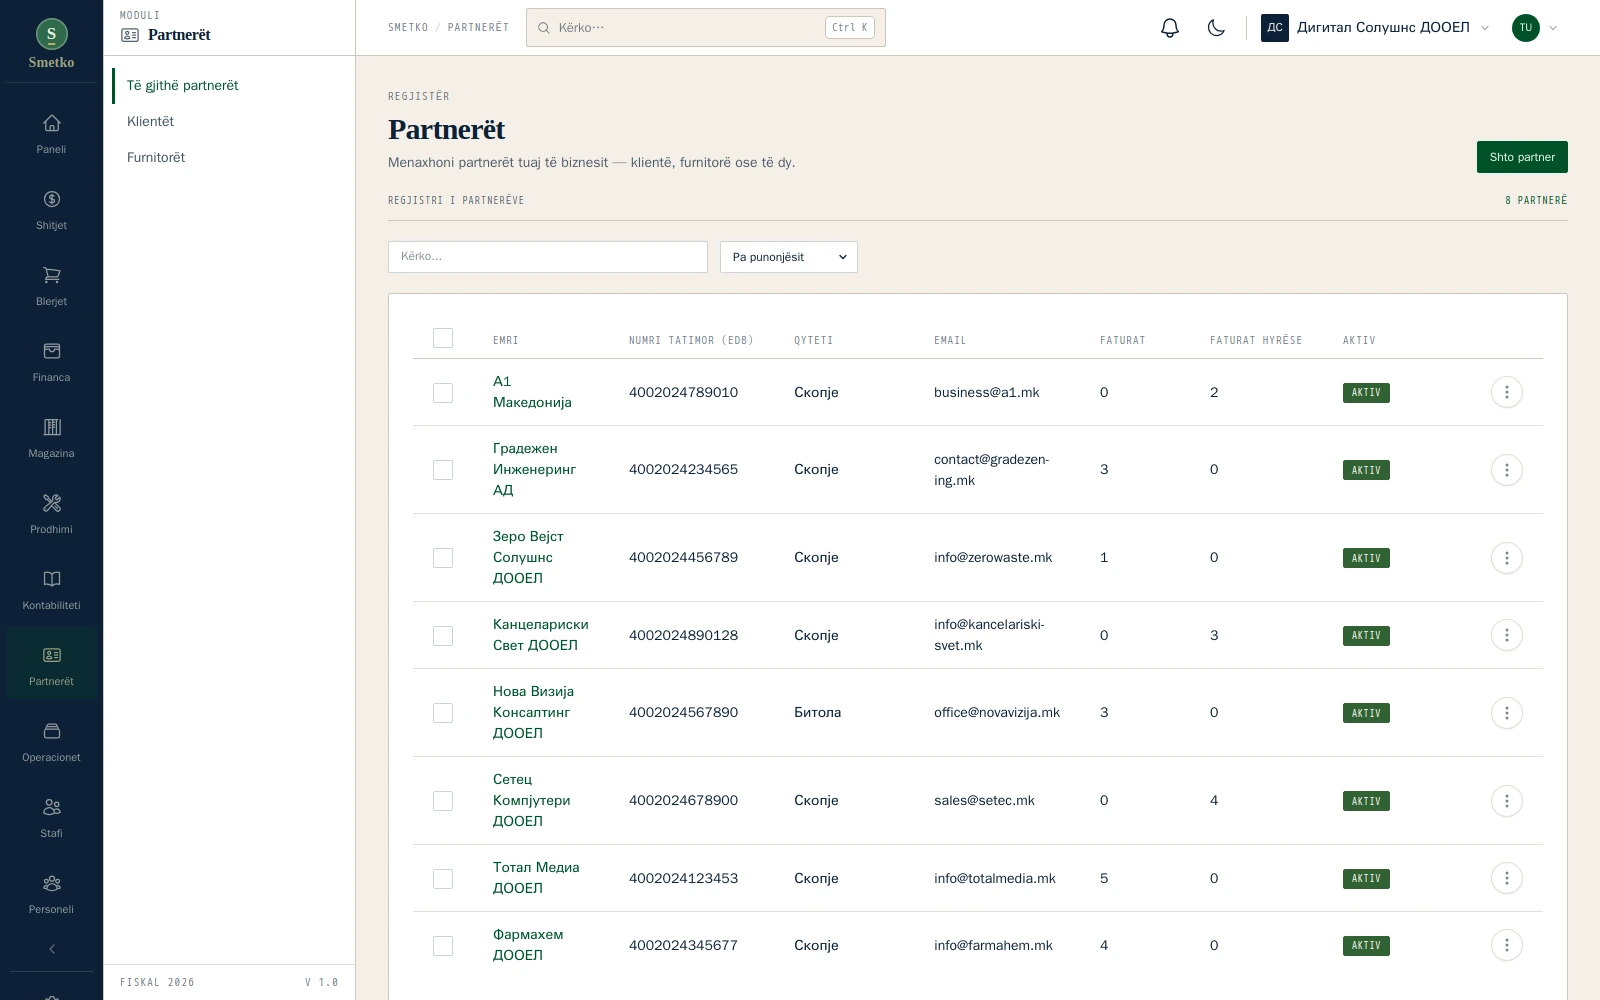
Task: Click email sales@setec.mk
Action: [984, 801]
